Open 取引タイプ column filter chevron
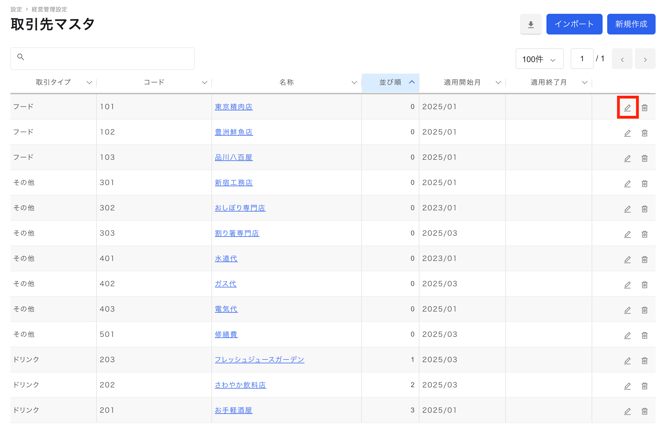This screenshot has height=434, width=670. click(x=89, y=82)
